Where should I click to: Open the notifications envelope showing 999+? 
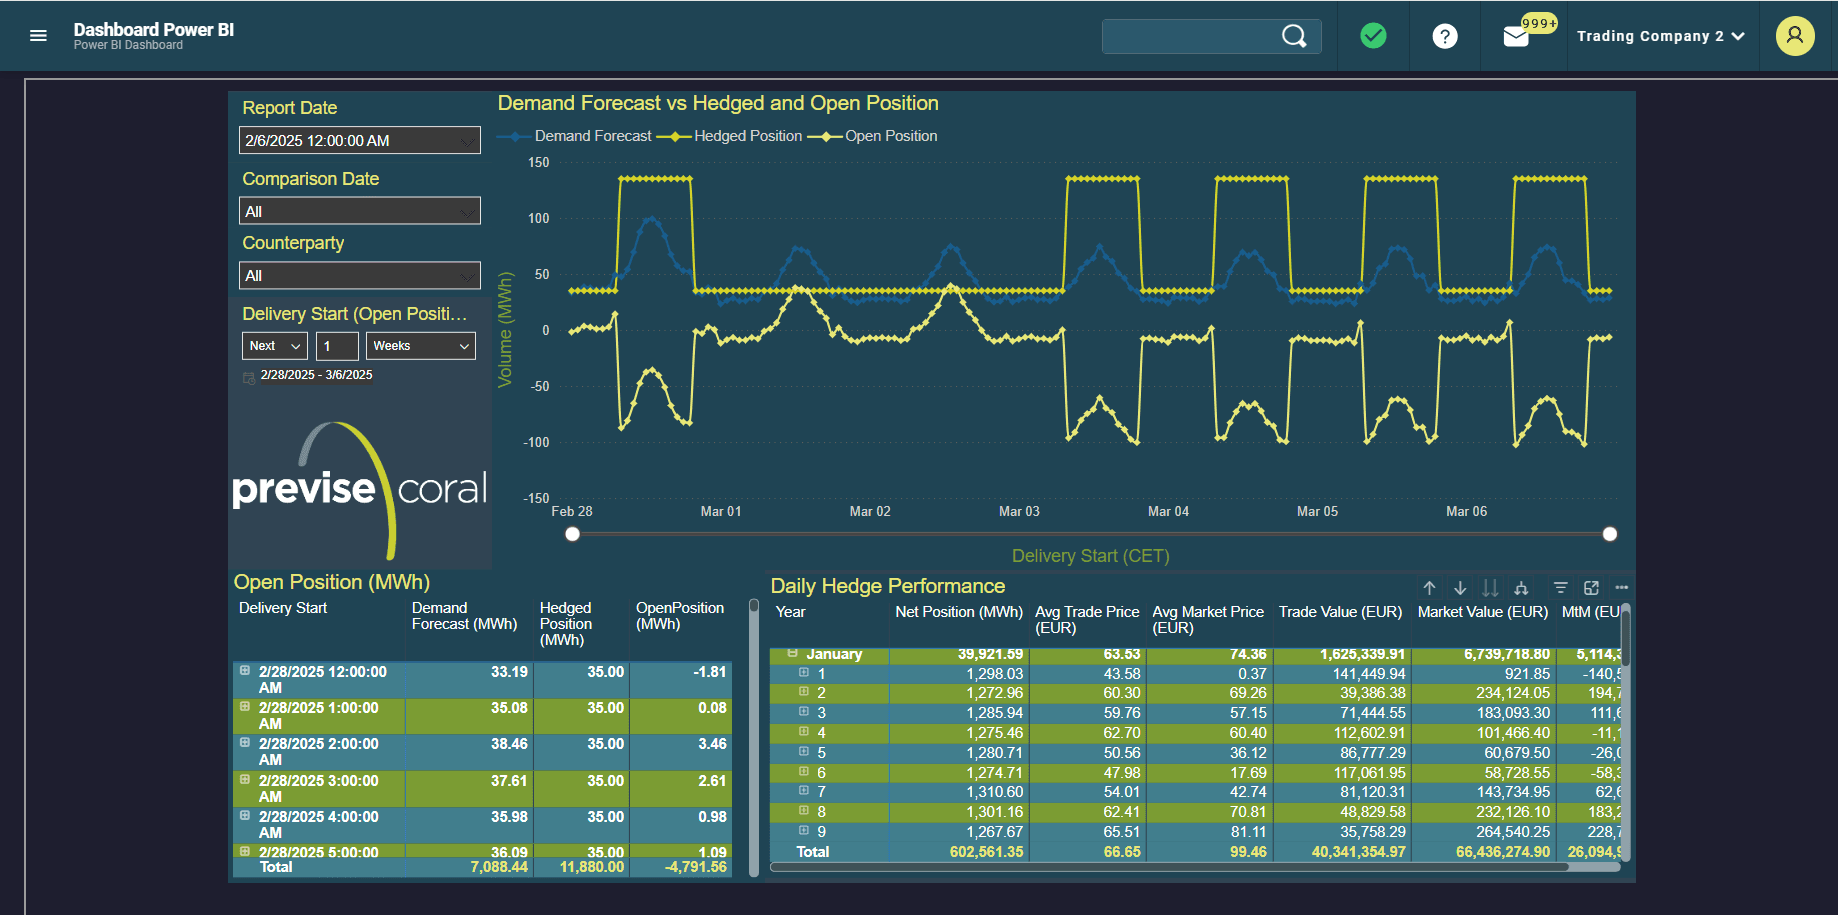click(1518, 35)
